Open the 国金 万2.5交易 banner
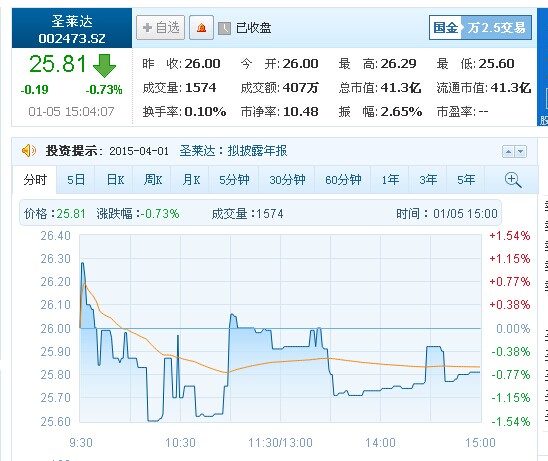 (480, 27)
